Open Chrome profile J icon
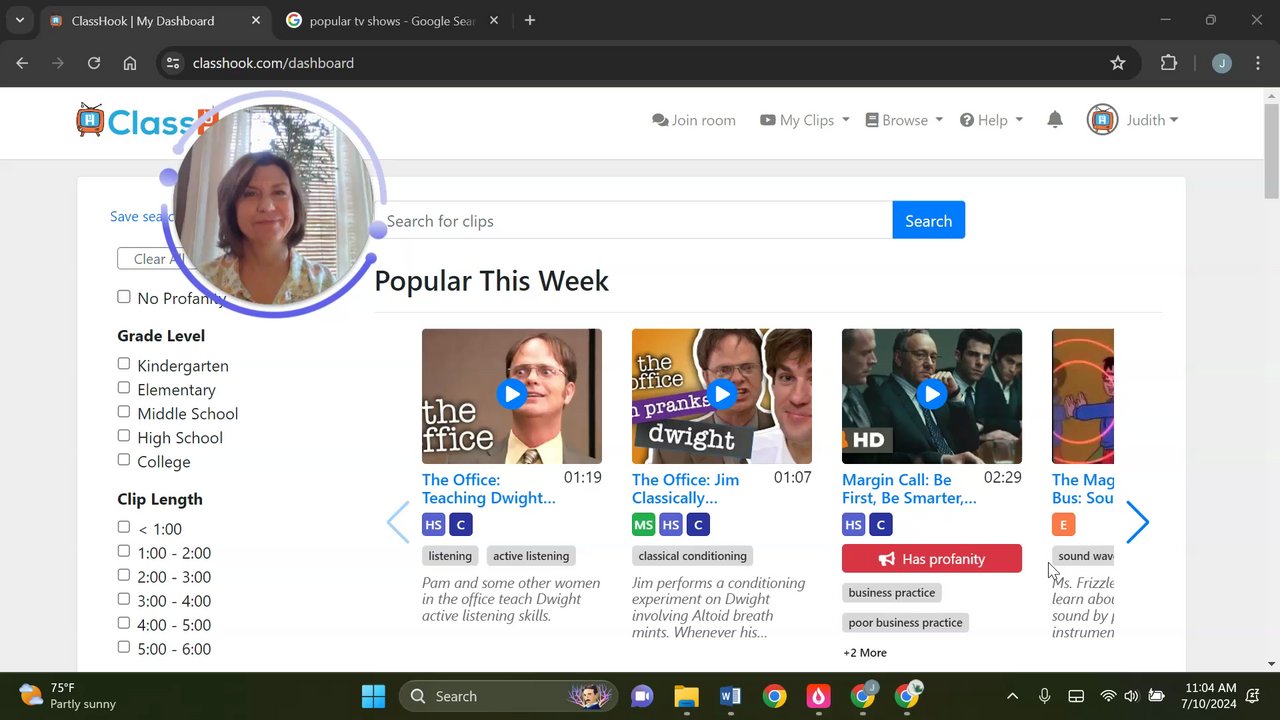This screenshot has height=720, width=1280. [1221, 63]
